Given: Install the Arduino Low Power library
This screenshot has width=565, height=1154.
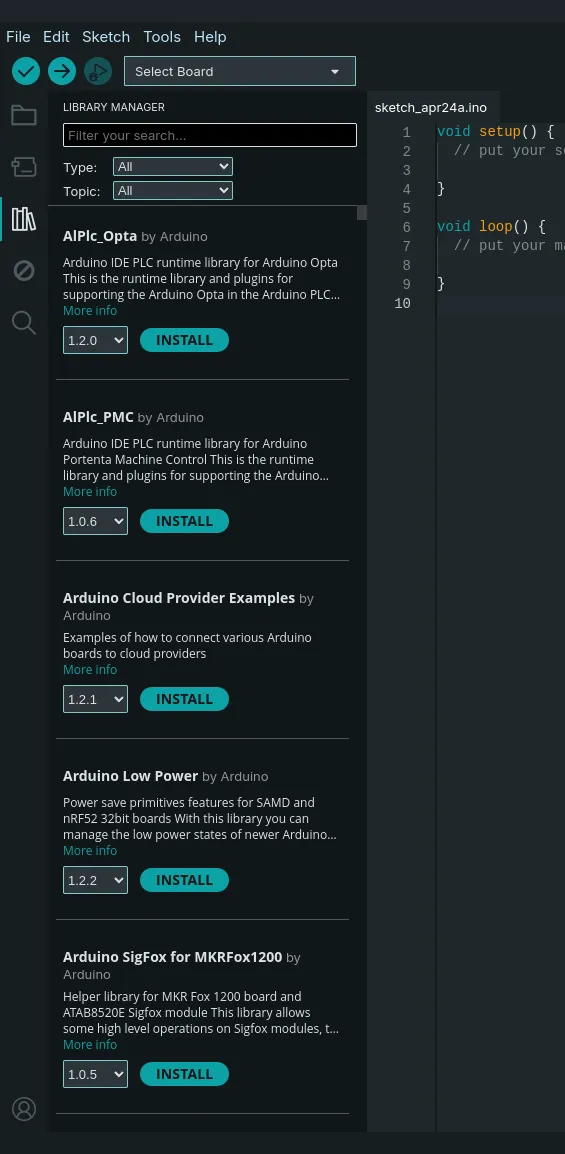Looking at the screenshot, I should (184, 880).
